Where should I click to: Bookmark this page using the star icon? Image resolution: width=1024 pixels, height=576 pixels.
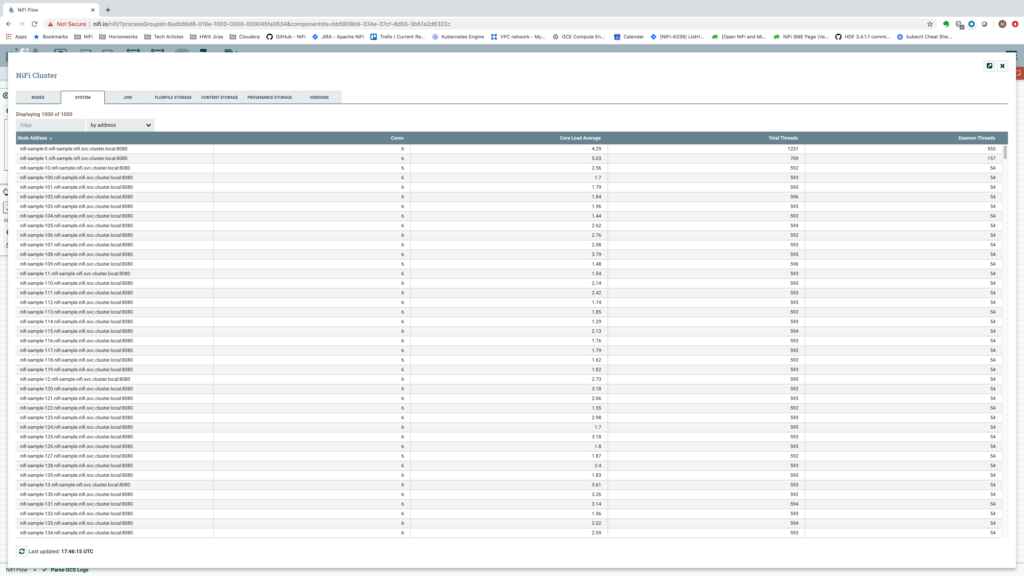[929, 22]
